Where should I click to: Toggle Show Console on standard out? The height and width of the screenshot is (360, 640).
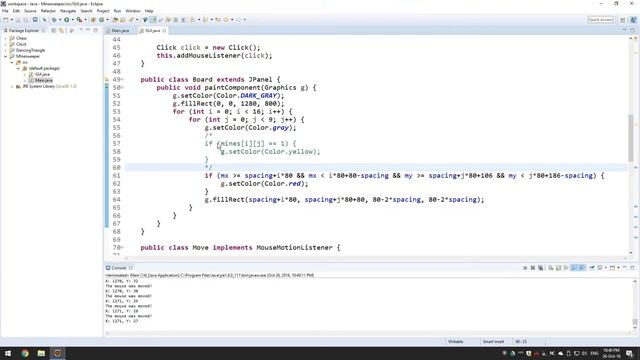(574, 268)
